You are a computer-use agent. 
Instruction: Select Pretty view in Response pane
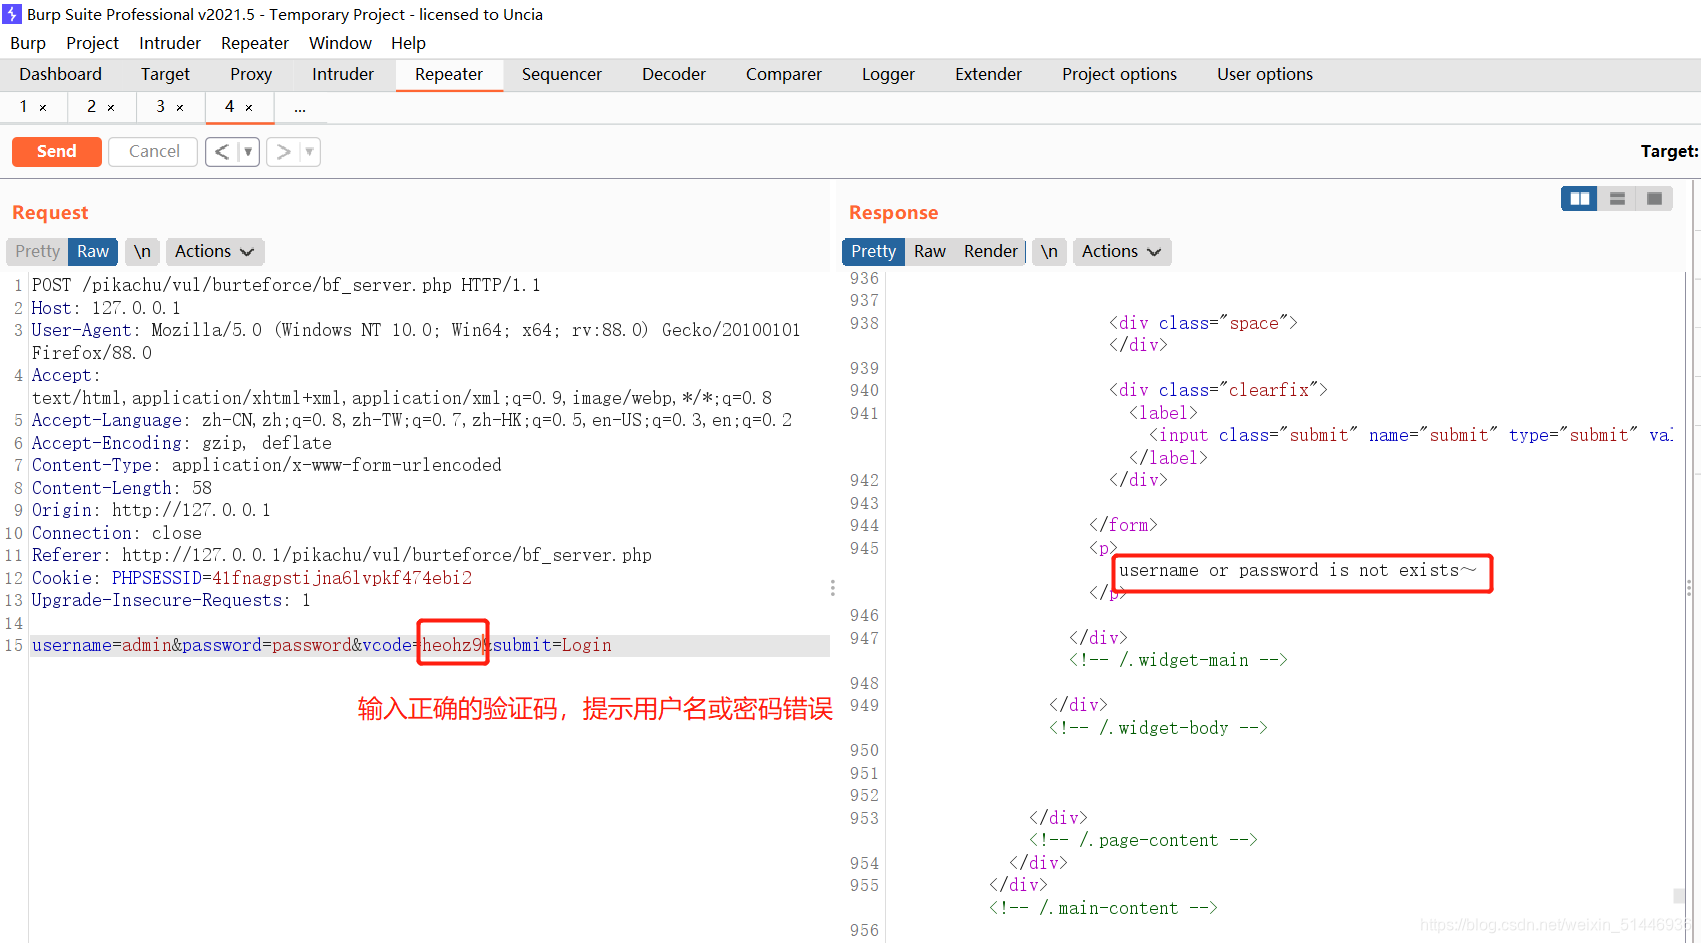click(x=873, y=252)
